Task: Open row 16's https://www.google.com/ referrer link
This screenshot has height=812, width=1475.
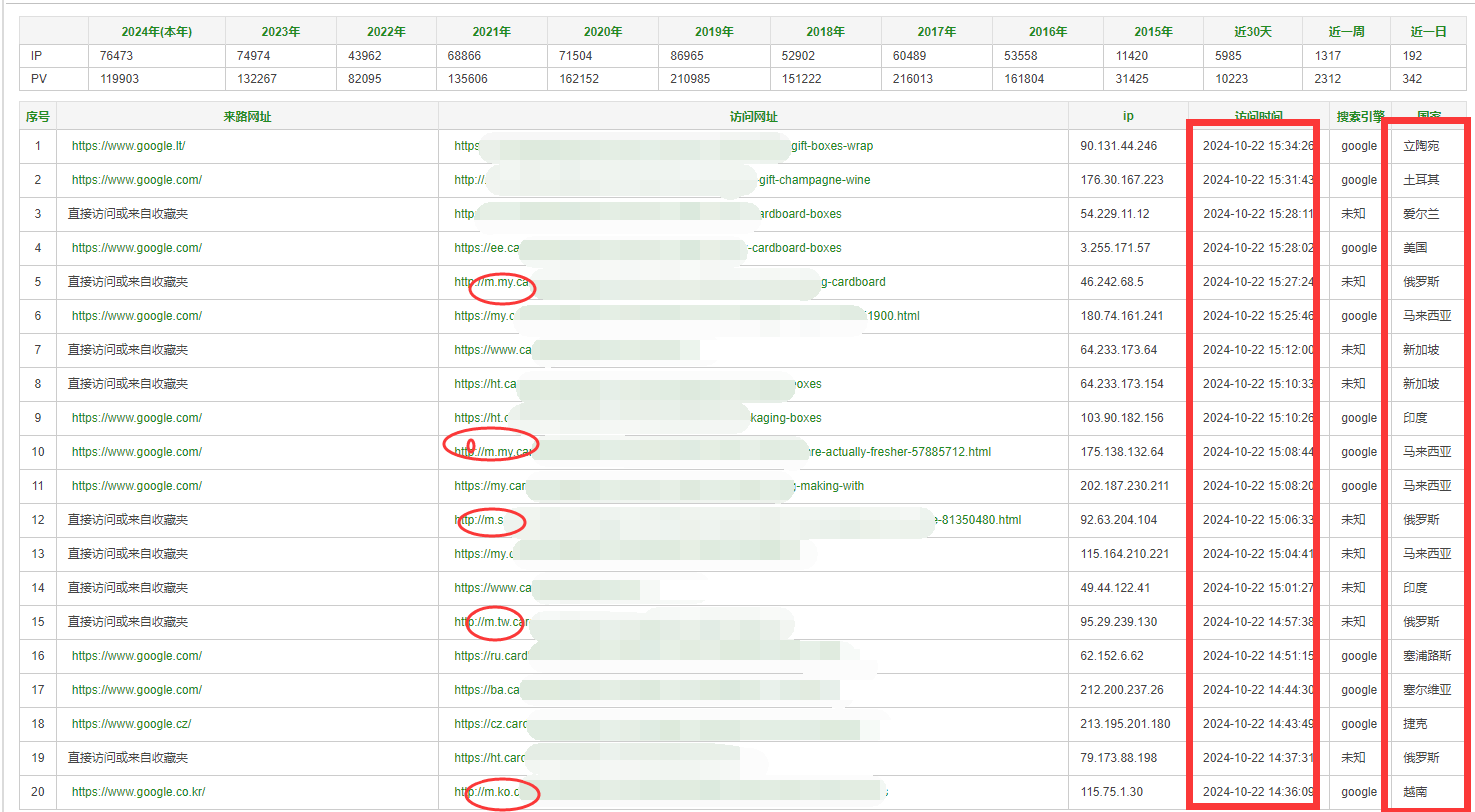Action: pos(137,656)
